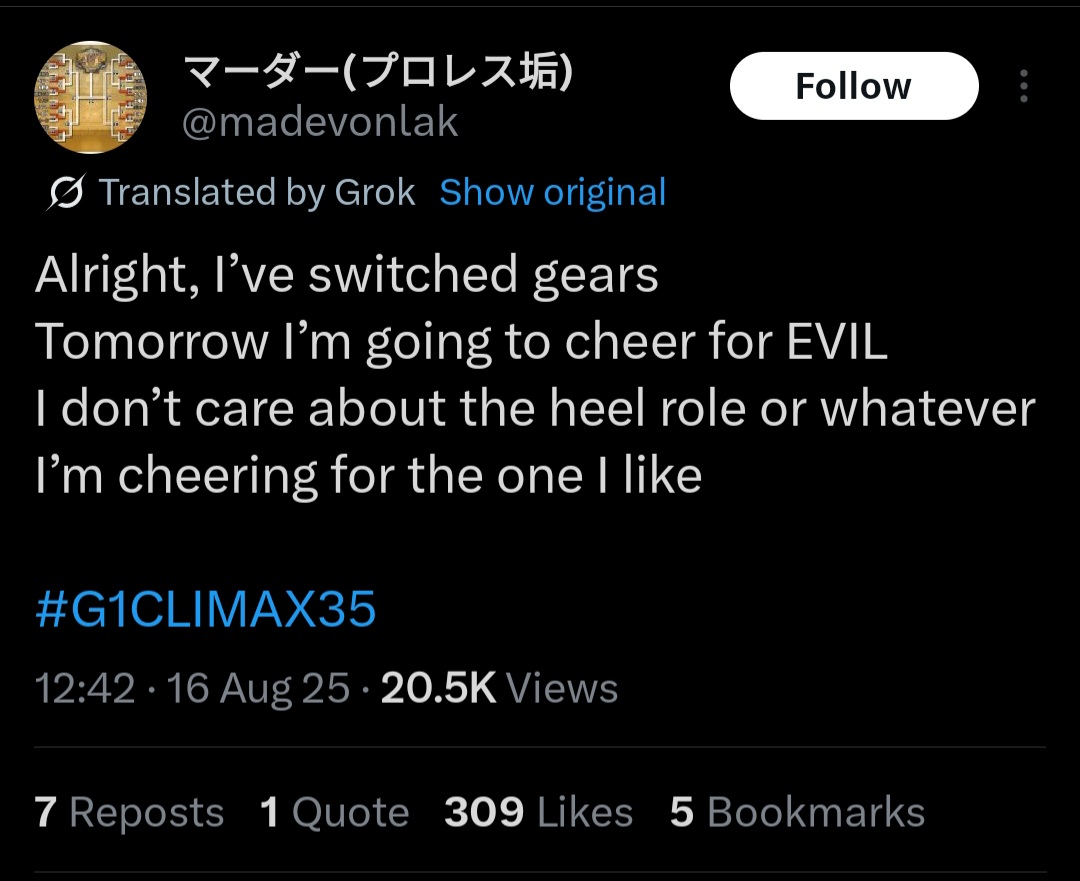The height and width of the screenshot is (881, 1080).
Task: Click the Translated by Grok label
Action: point(257,193)
